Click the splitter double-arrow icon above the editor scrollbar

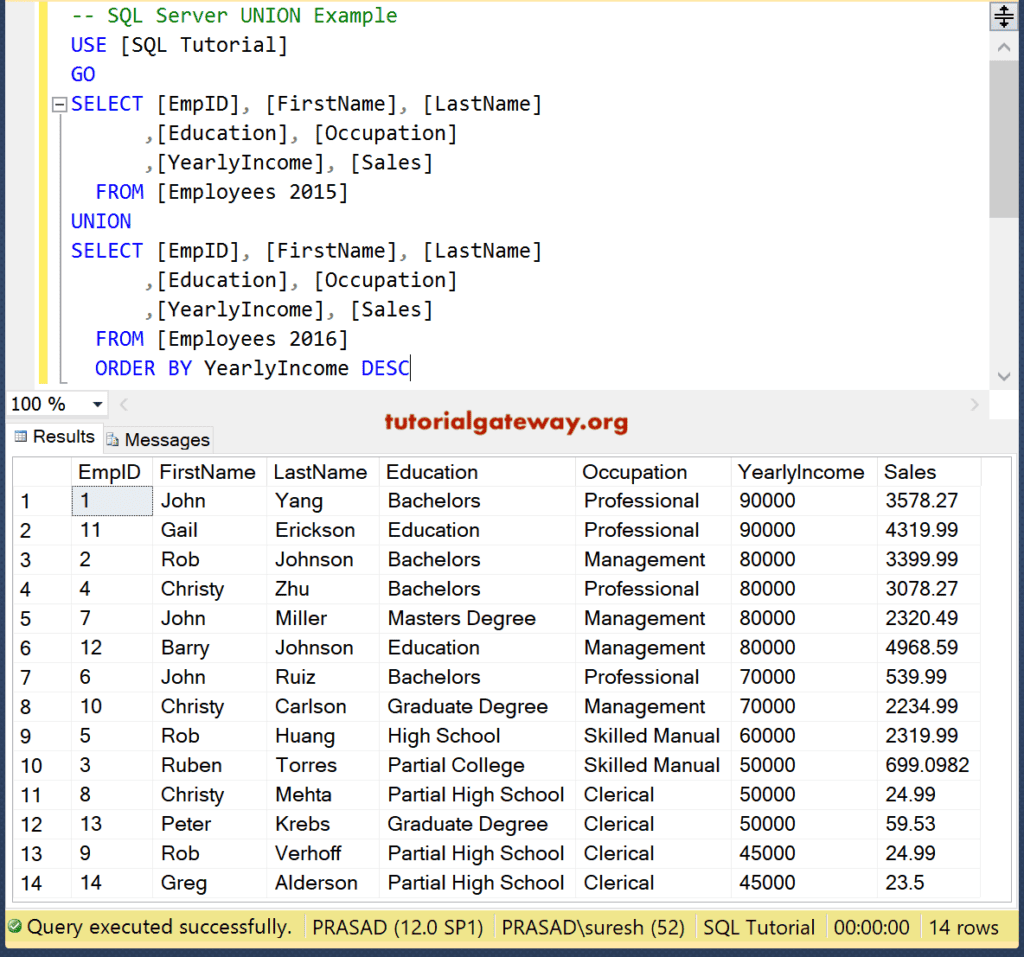point(1003,16)
